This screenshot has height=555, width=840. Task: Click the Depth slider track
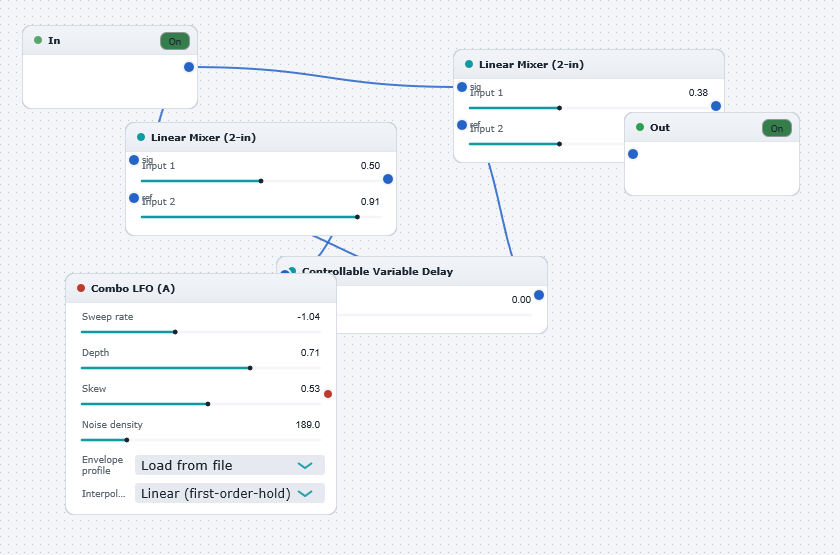[x=201, y=368]
